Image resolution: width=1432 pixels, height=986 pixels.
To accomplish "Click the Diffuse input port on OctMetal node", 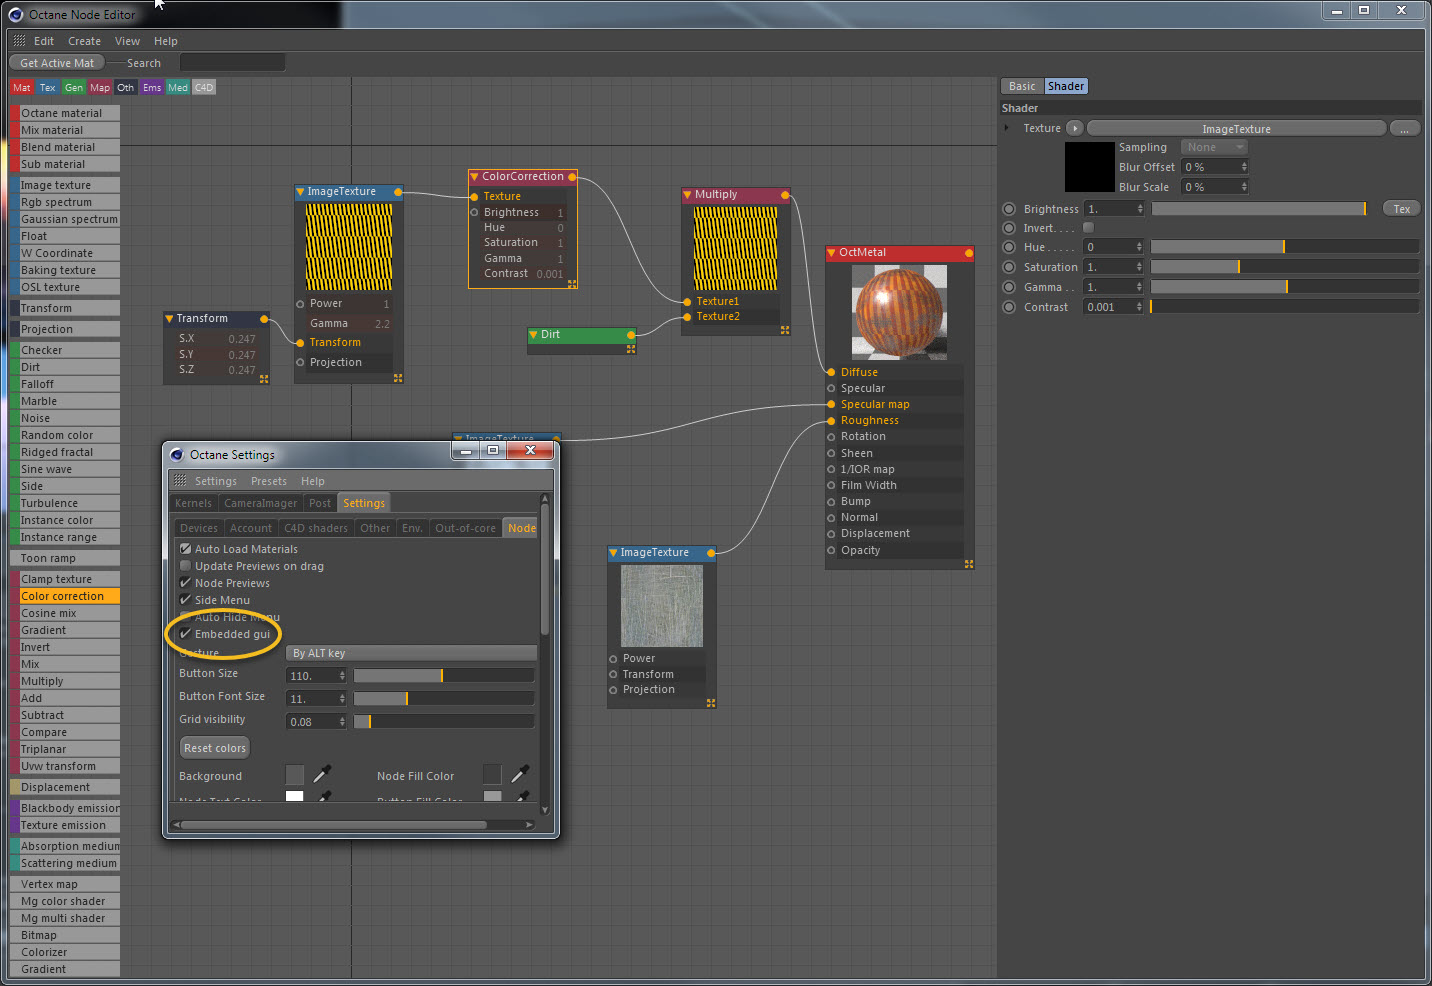I will tap(831, 372).
